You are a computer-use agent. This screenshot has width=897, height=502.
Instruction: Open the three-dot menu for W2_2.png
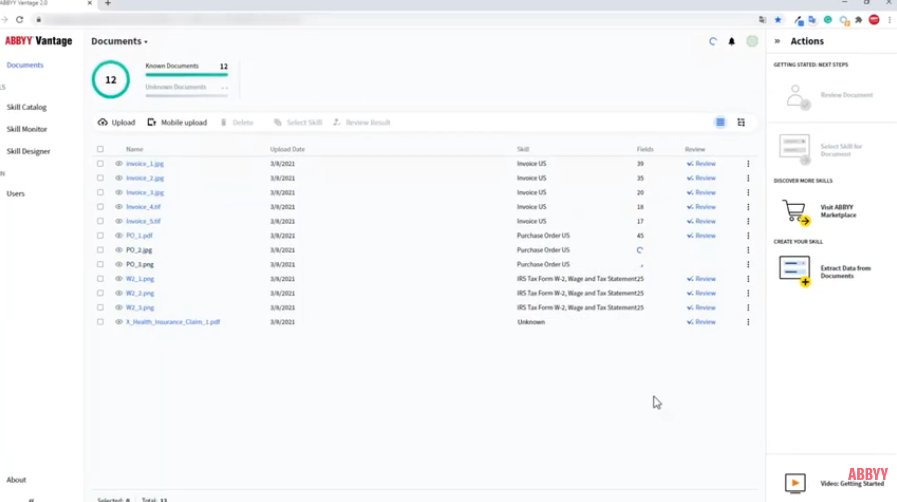pyautogui.click(x=748, y=293)
